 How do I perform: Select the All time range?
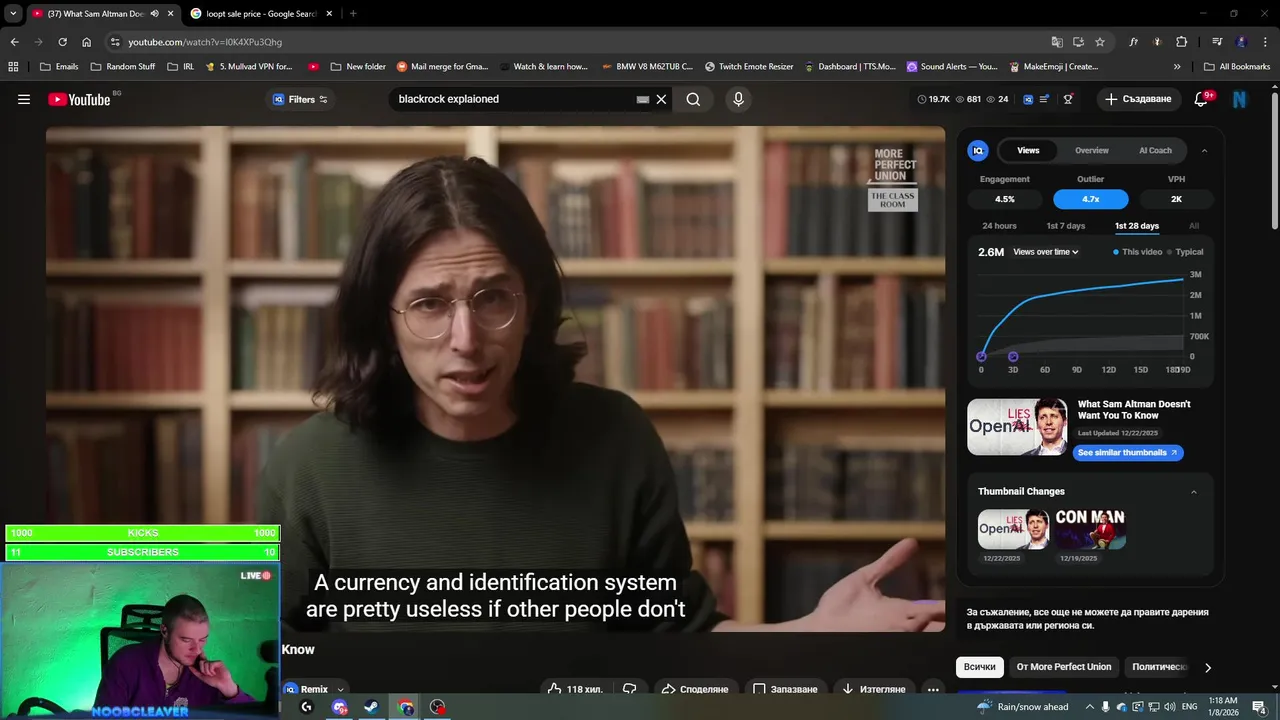[1194, 226]
